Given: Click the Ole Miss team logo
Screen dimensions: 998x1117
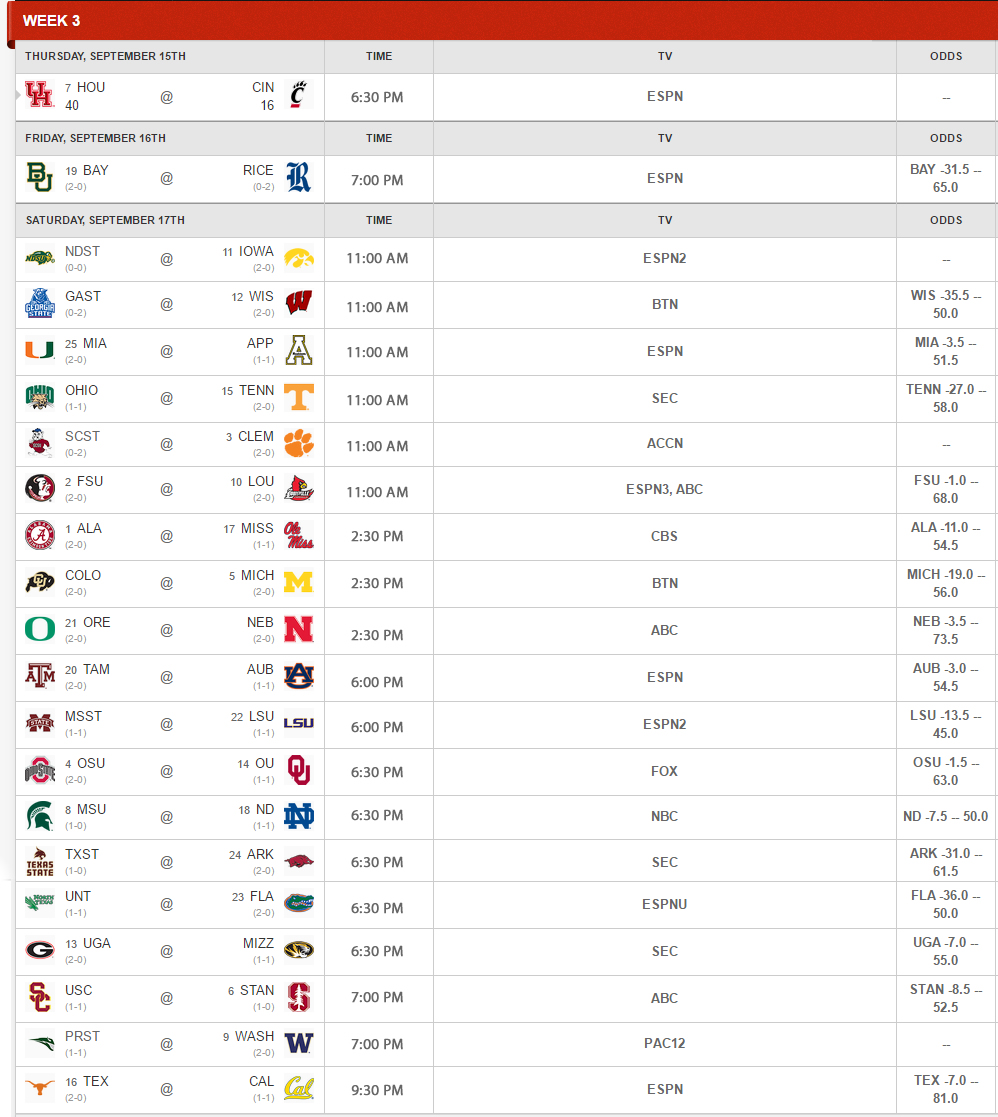Looking at the screenshot, I should pyautogui.click(x=298, y=535).
